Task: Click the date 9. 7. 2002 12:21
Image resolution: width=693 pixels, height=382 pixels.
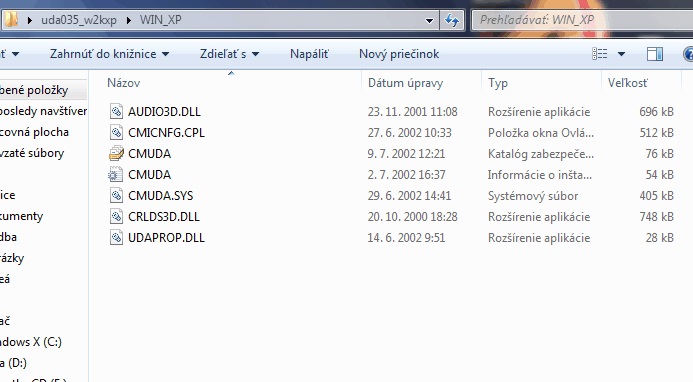Action: click(x=406, y=153)
